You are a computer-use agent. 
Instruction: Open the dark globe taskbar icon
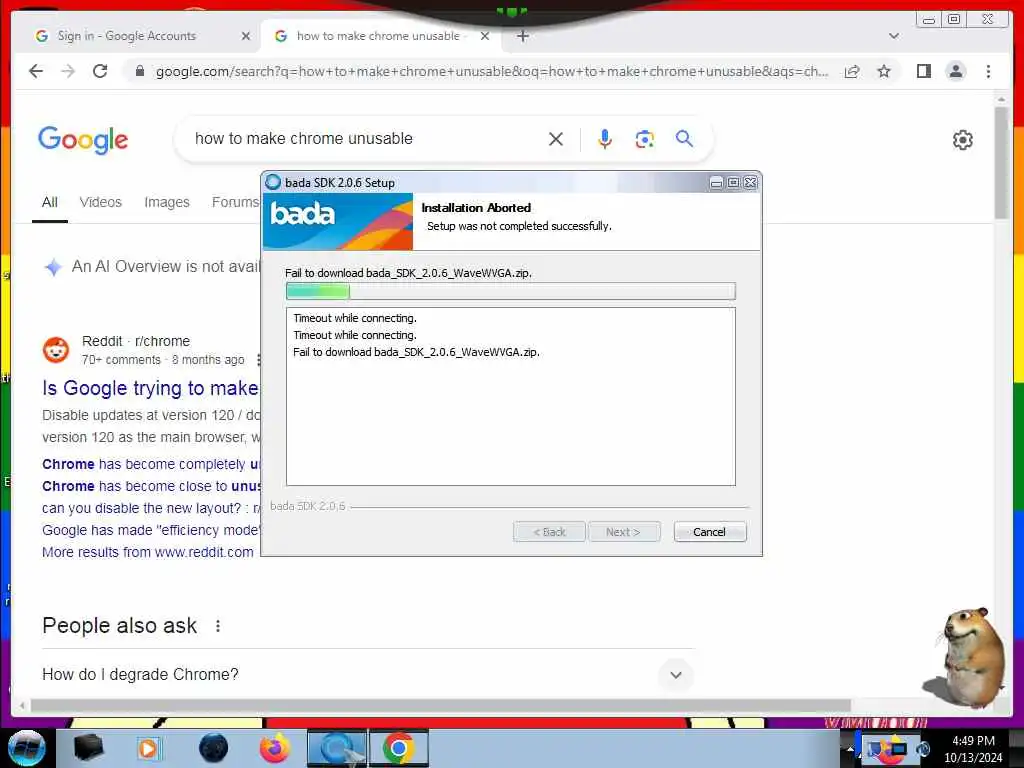click(x=214, y=748)
